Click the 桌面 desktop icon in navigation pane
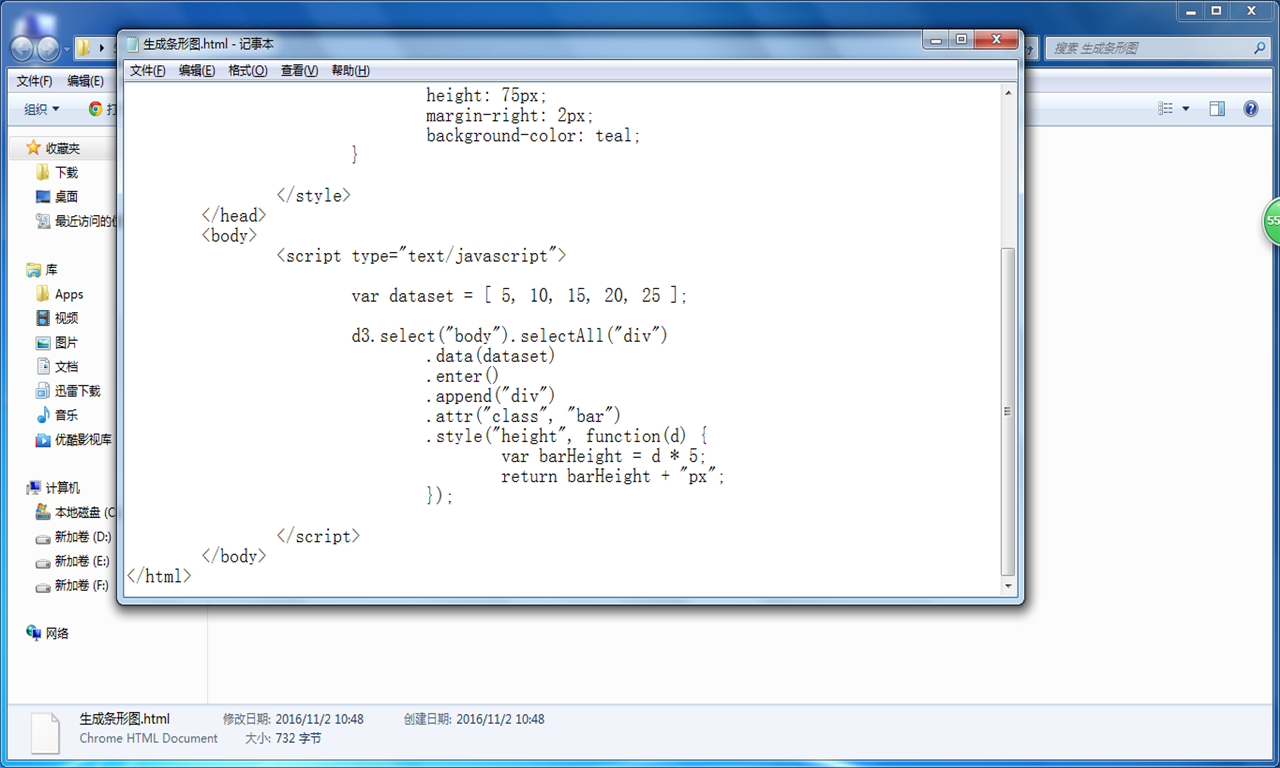The height and width of the screenshot is (768, 1280). (x=43, y=197)
